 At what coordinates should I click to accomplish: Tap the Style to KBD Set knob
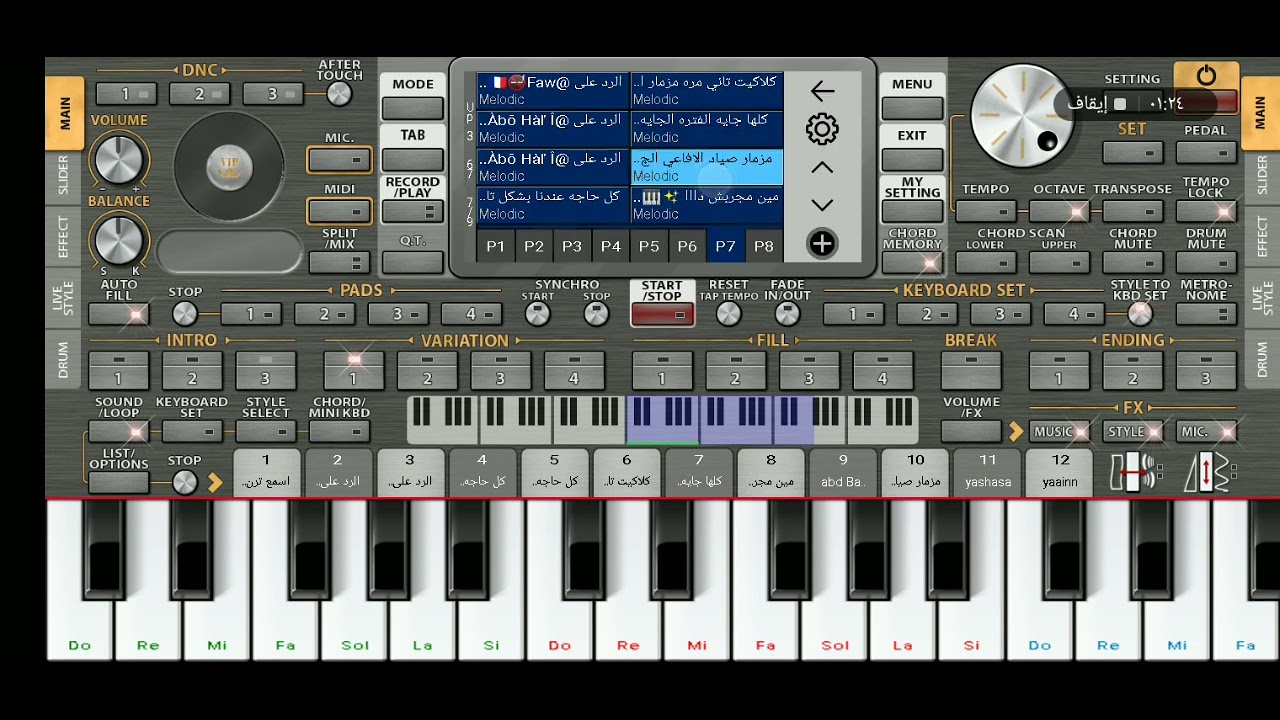pyautogui.click(x=1140, y=314)
